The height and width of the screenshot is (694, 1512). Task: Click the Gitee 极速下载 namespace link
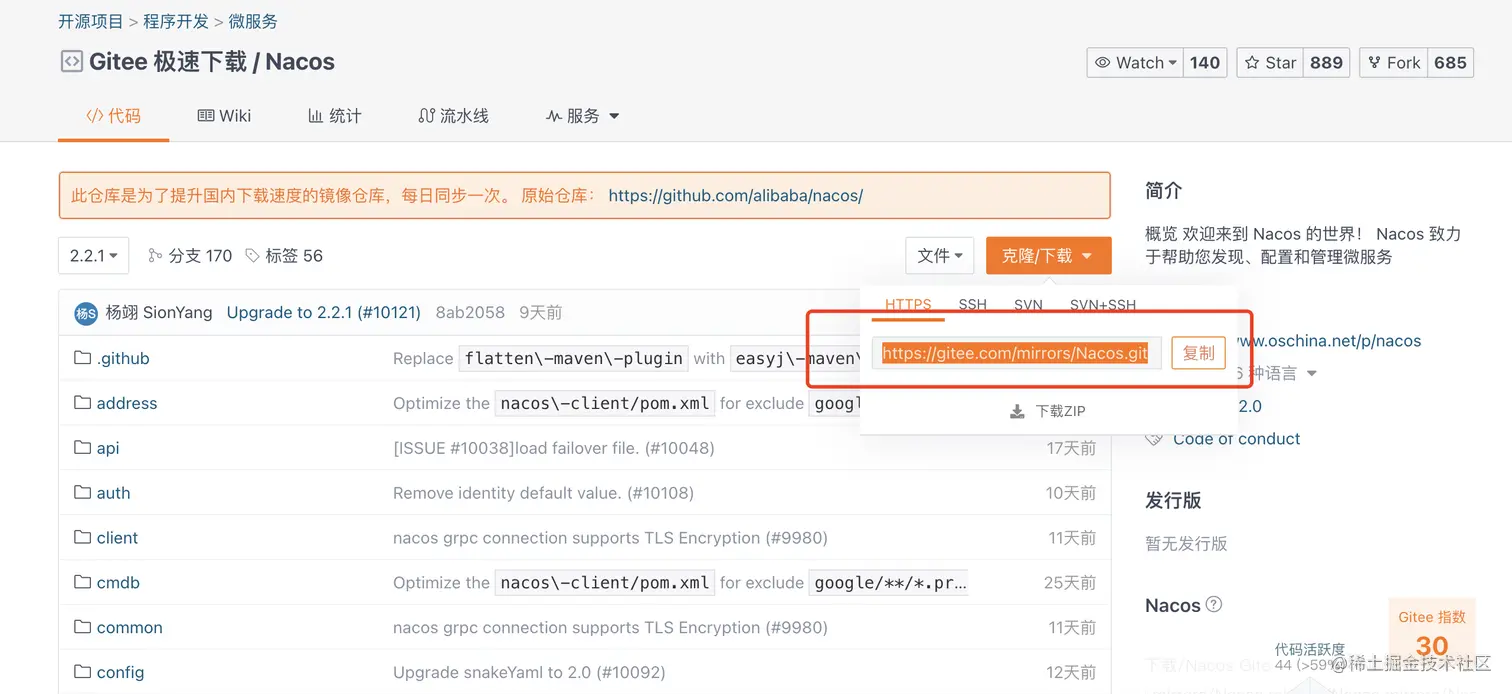tap(168, 62)
